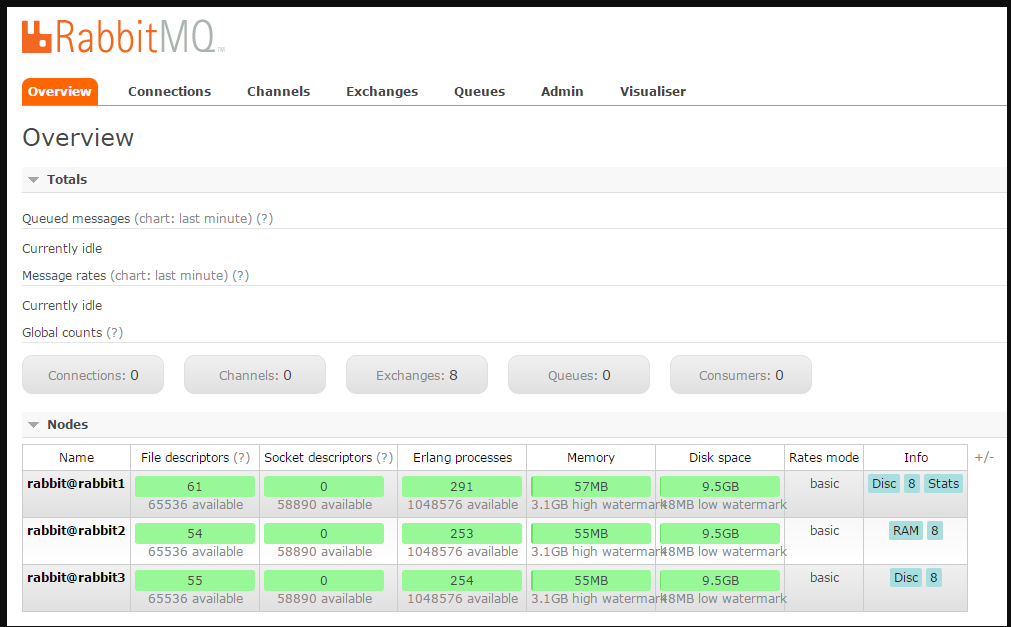Toggle Nodes table columns with +/-

pos(984,457)
